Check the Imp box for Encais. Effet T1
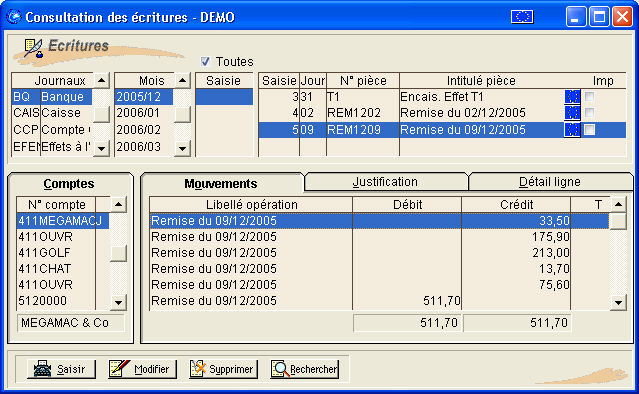 589,97
